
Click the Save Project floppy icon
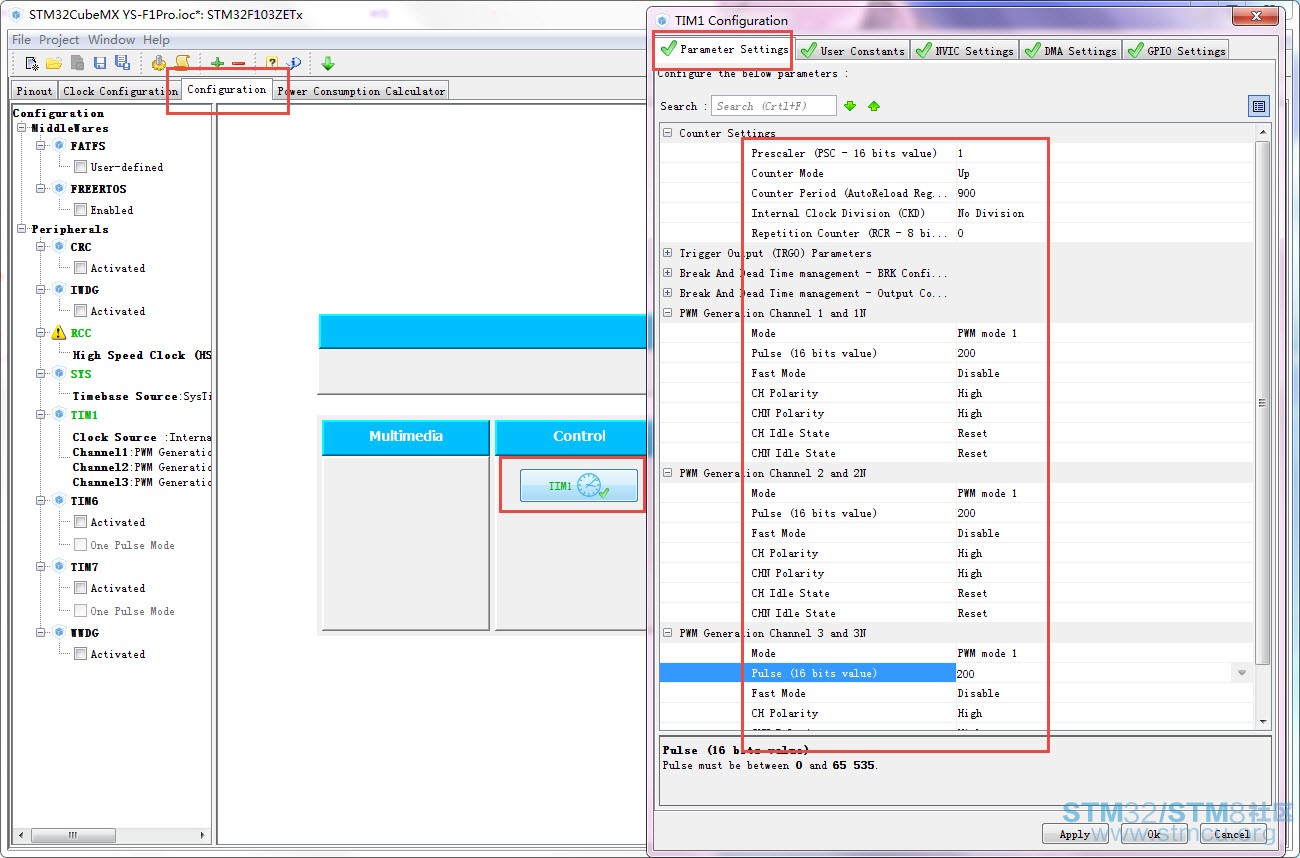click(100, 63)
